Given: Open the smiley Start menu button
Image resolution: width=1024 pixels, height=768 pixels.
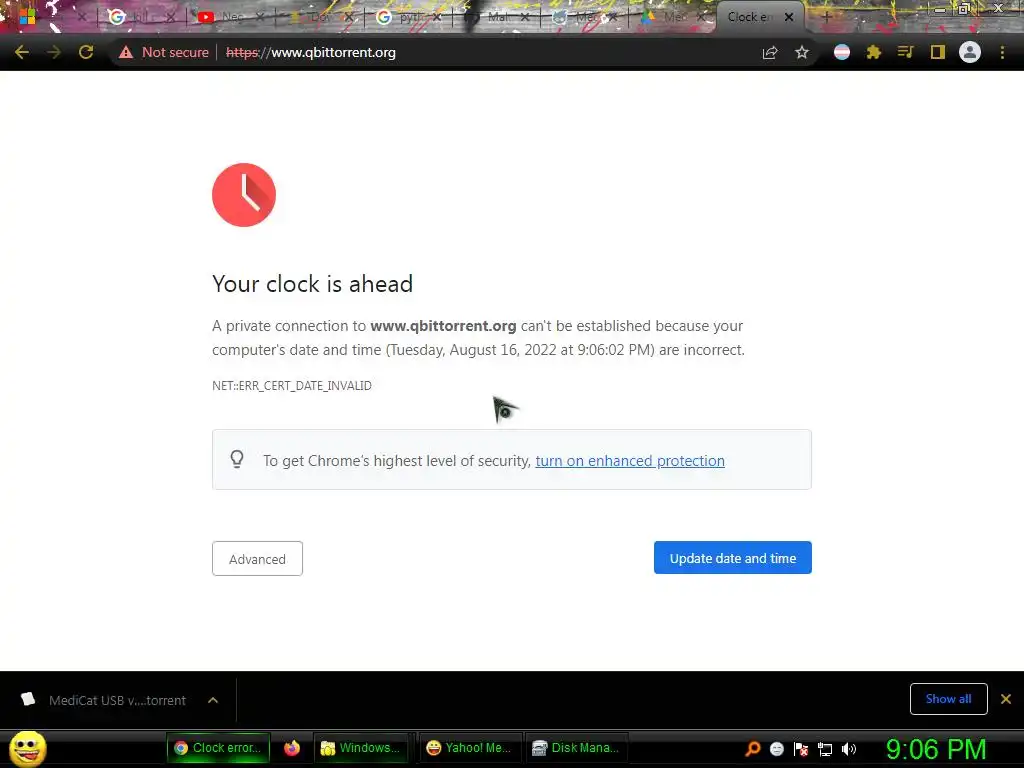Looking at the screenshot, I should pos(27,748).
